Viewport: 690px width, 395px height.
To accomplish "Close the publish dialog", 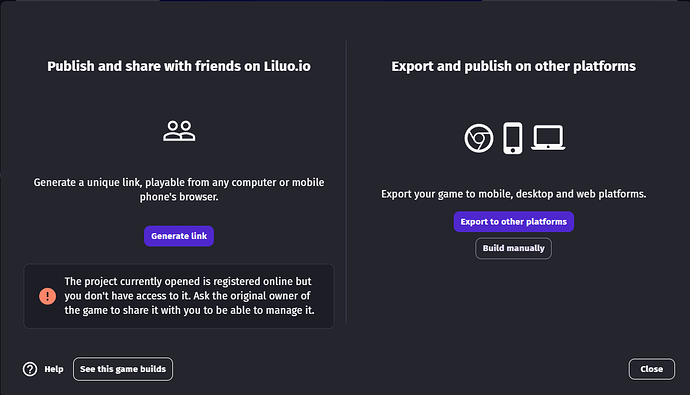I will pos(651,369).
